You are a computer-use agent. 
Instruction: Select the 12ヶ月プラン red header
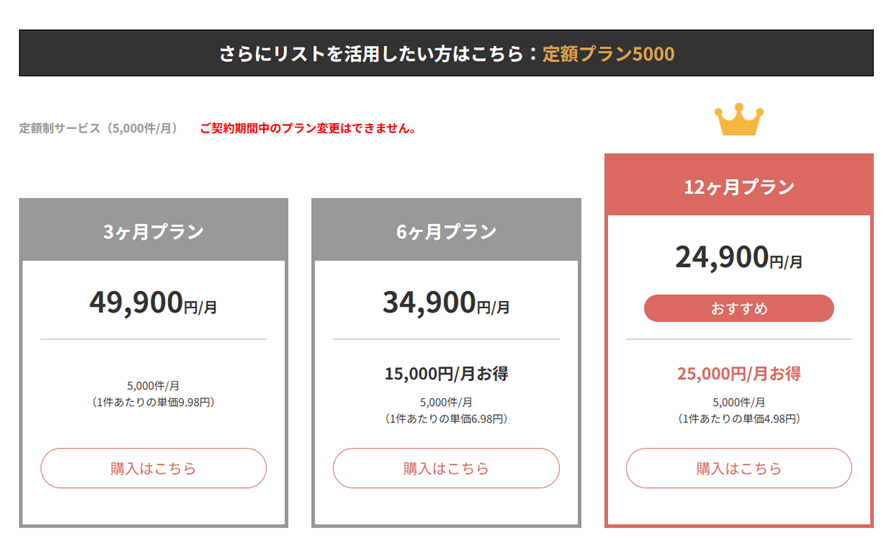[739, 185]
